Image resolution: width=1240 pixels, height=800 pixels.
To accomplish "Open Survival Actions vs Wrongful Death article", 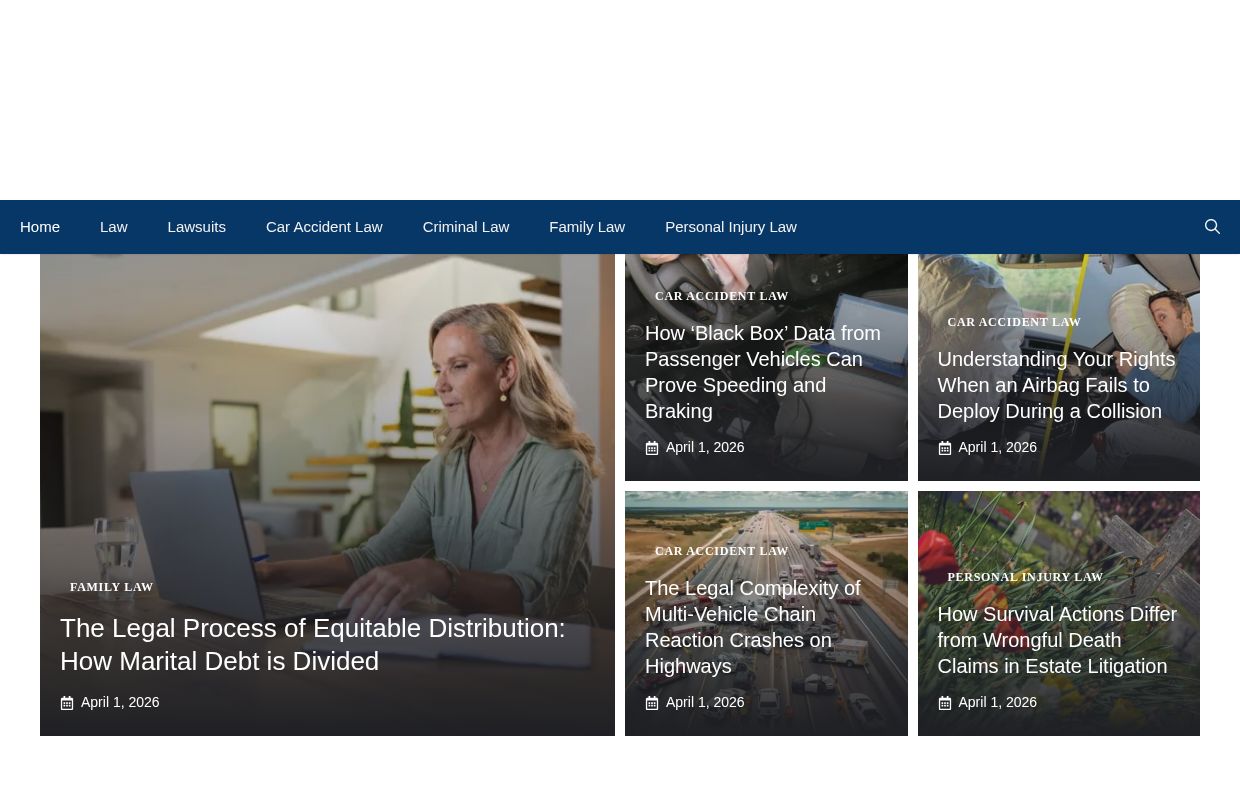I will 1056,640.
